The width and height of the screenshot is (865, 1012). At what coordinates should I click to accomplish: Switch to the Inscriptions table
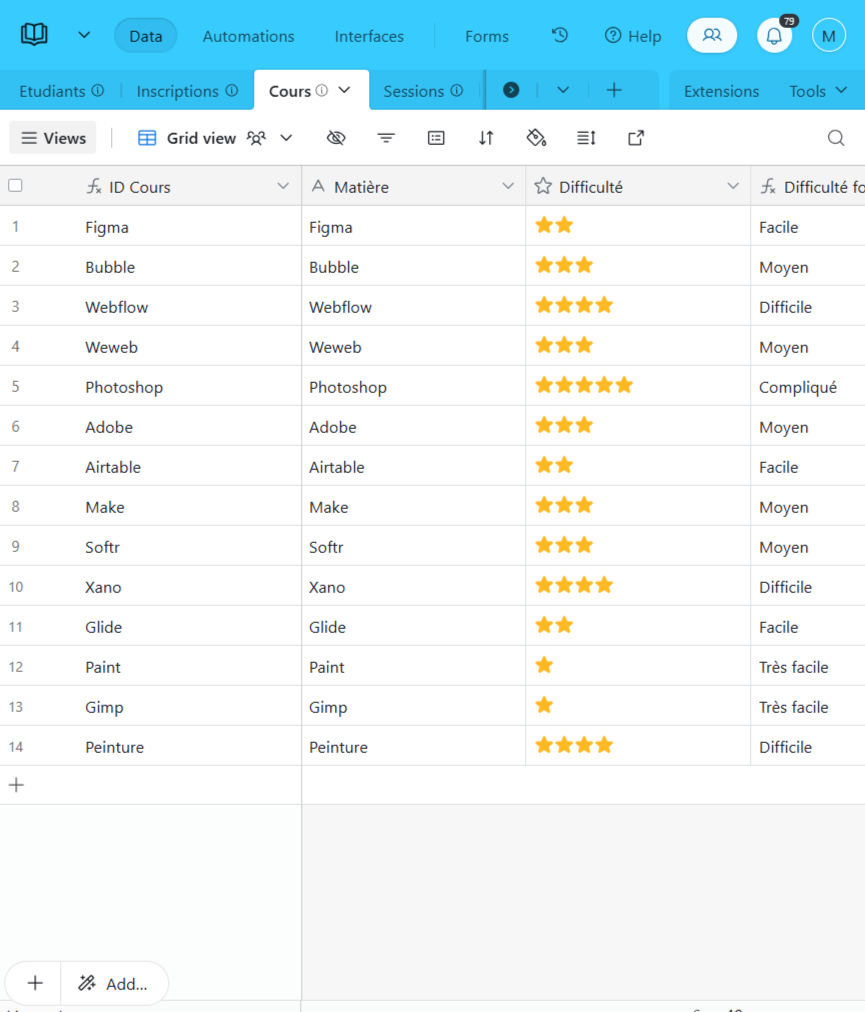pyautogui.click(x=178, y=91)
